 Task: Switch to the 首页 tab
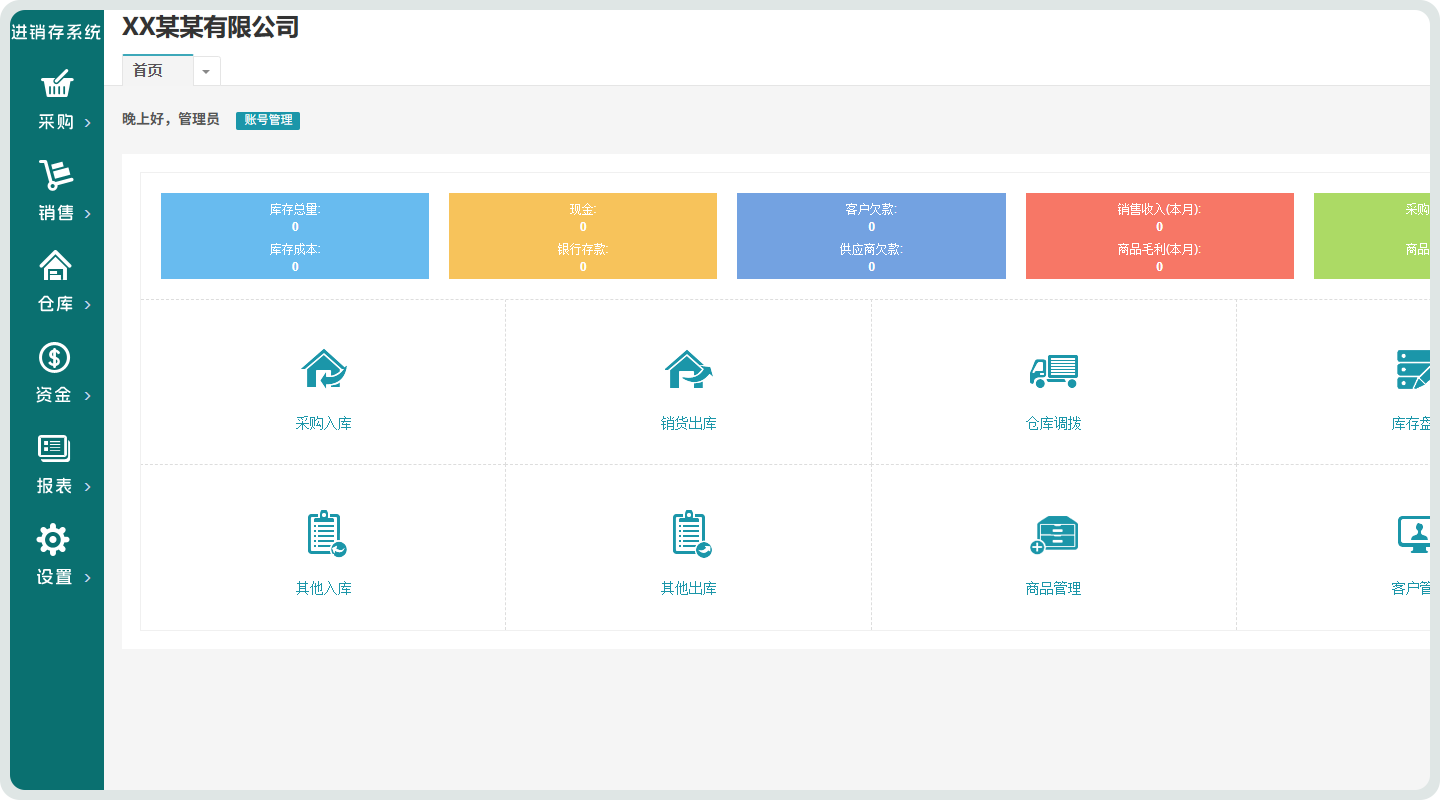(x=148, y=71)
